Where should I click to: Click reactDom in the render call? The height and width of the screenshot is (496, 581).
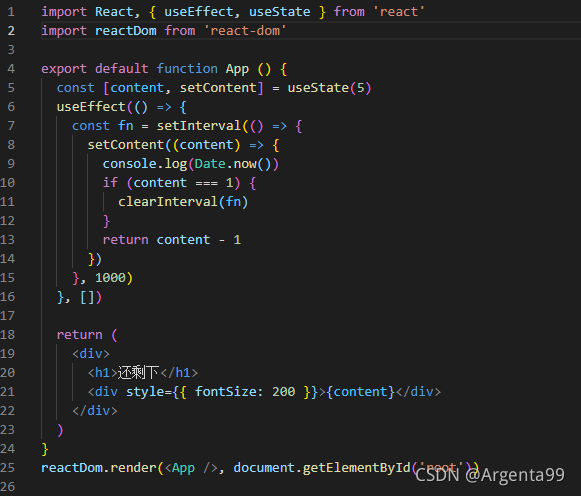[x=72, y=468]
